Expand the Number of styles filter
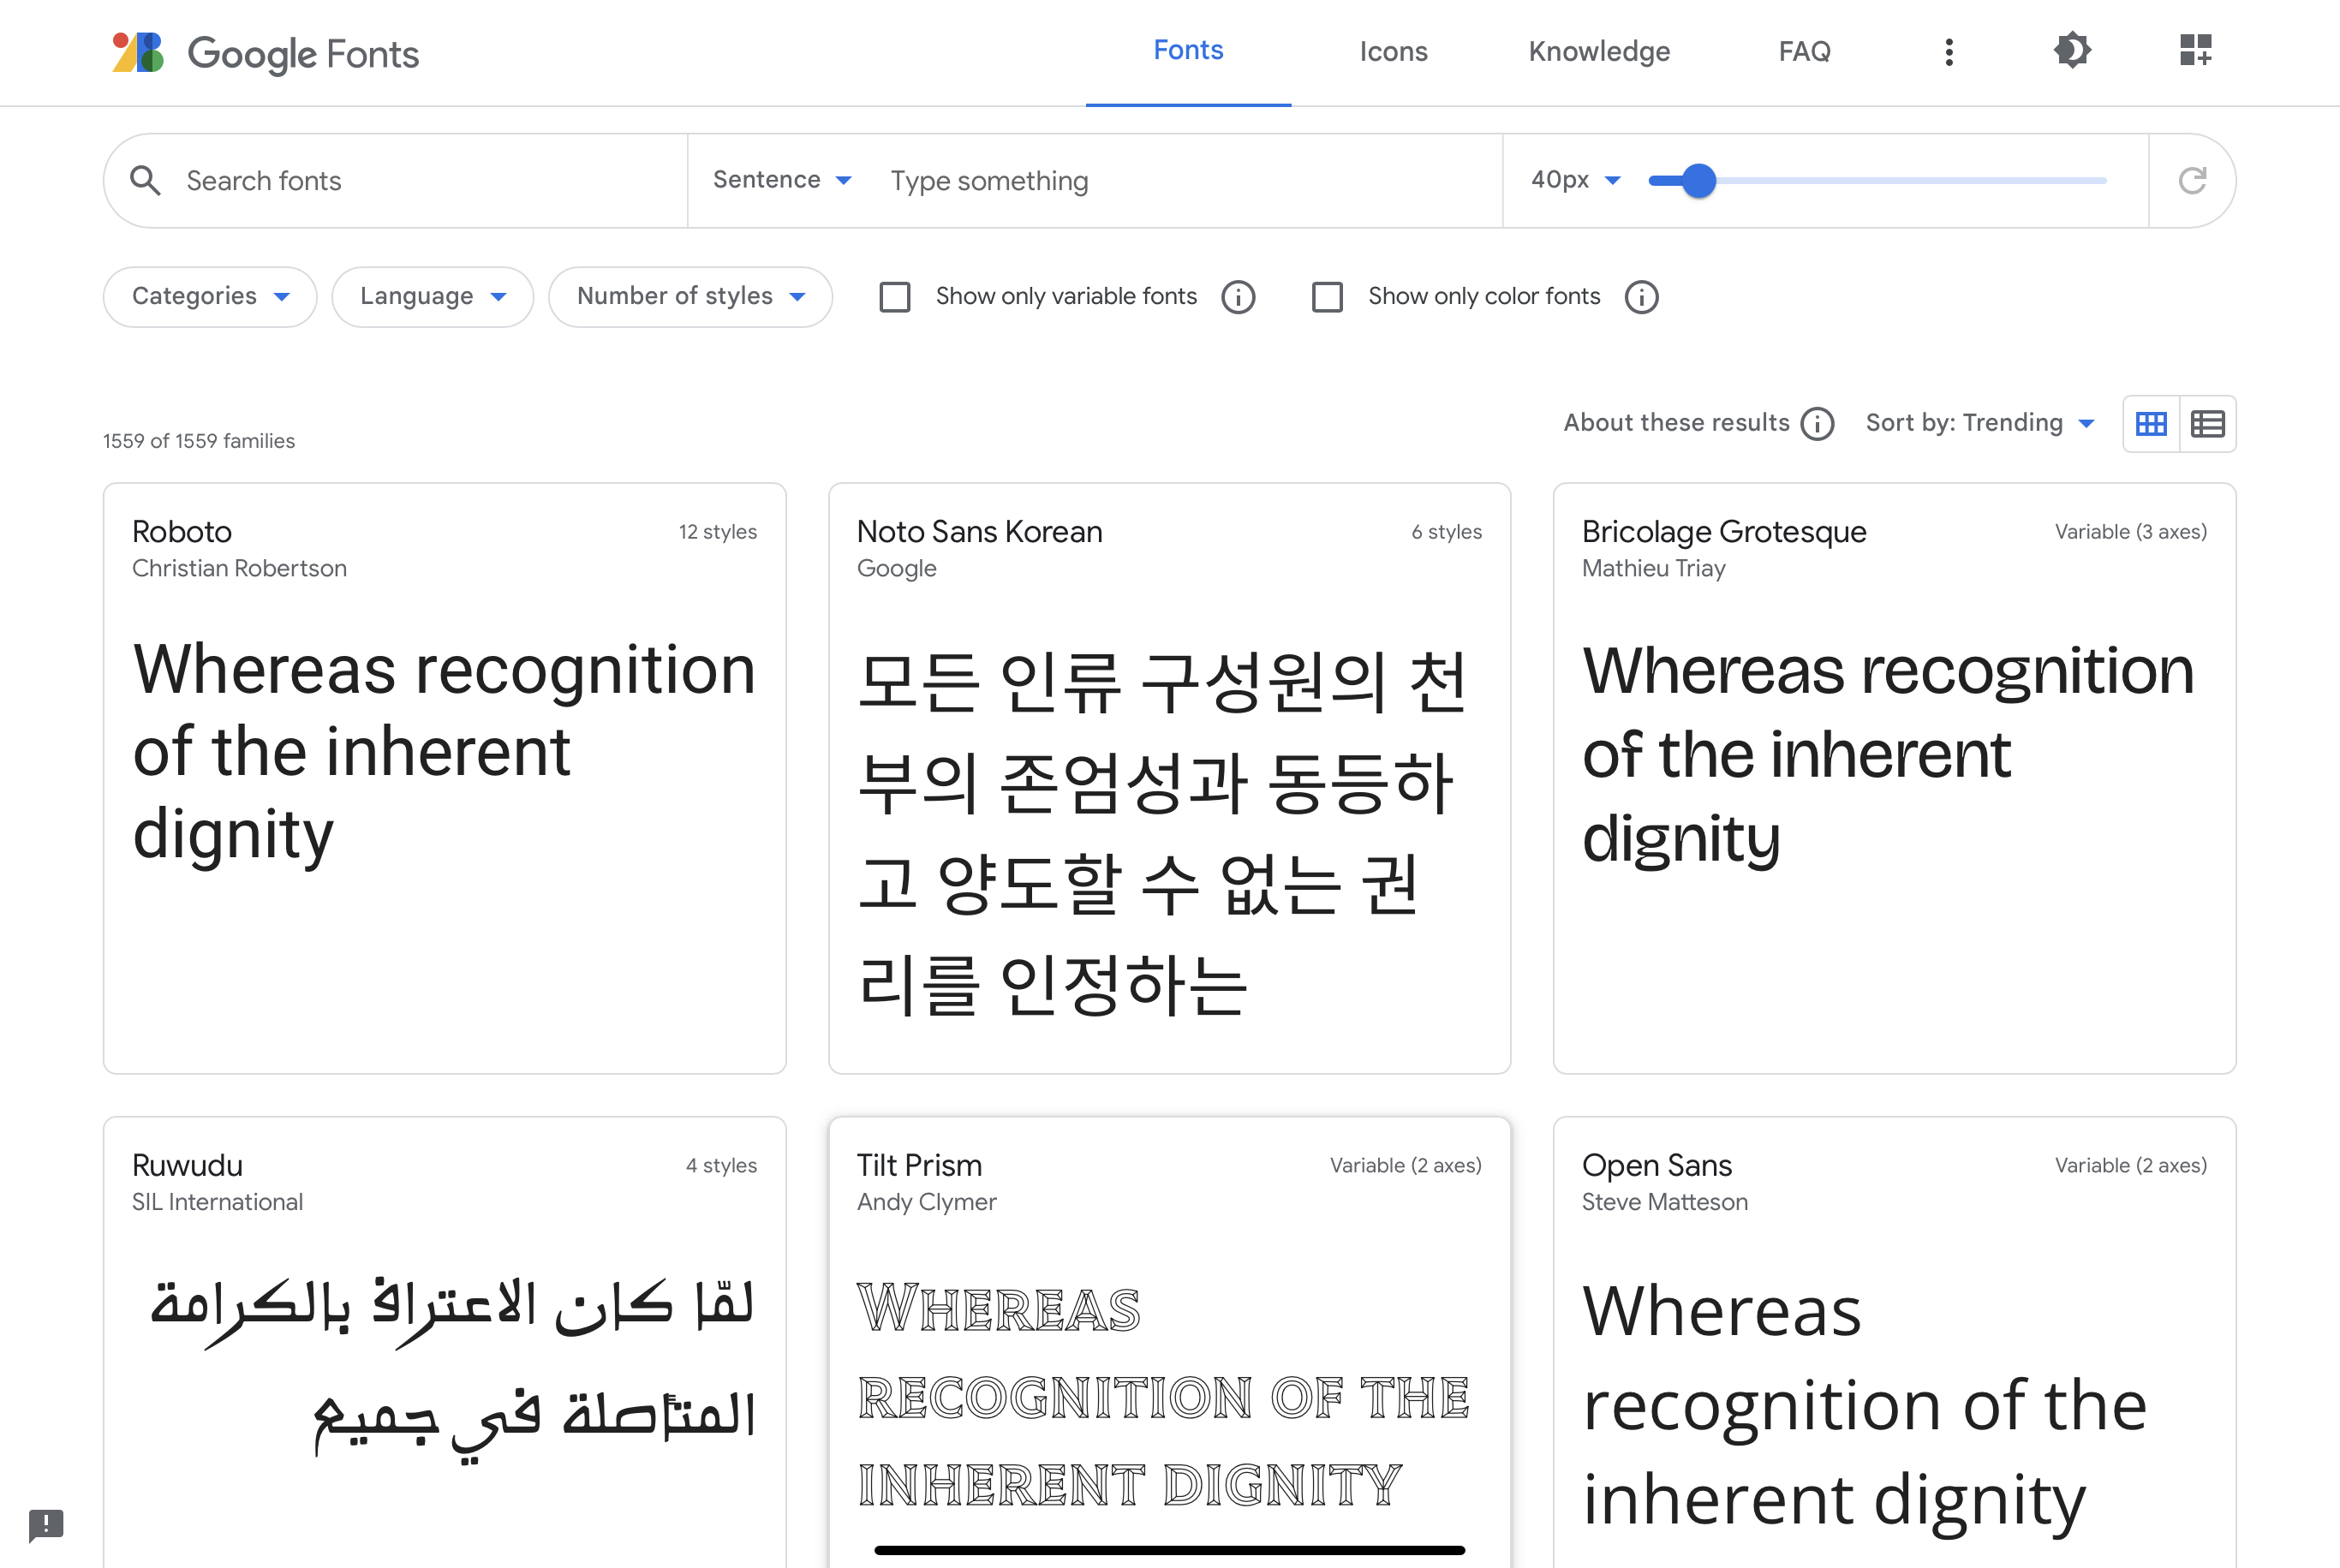This screenshot has width=2340, height=1568. [x=690, y=296]
